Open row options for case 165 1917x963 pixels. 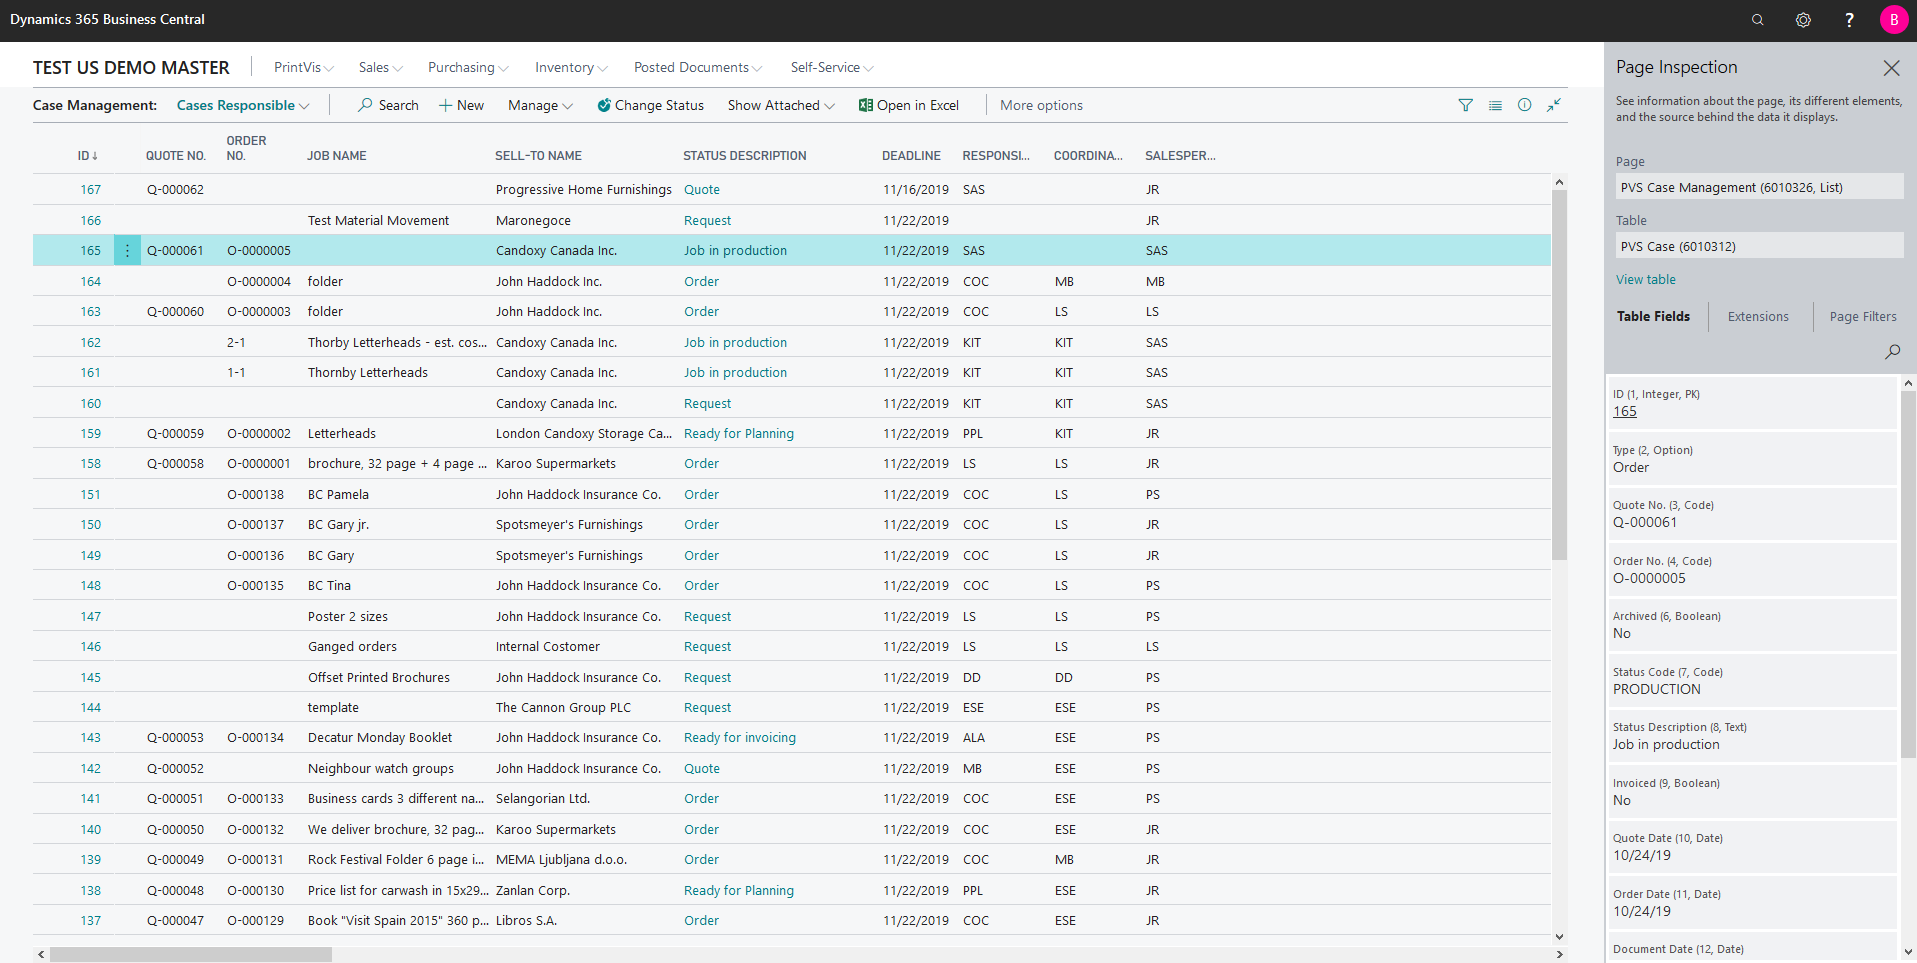point(127,251)
